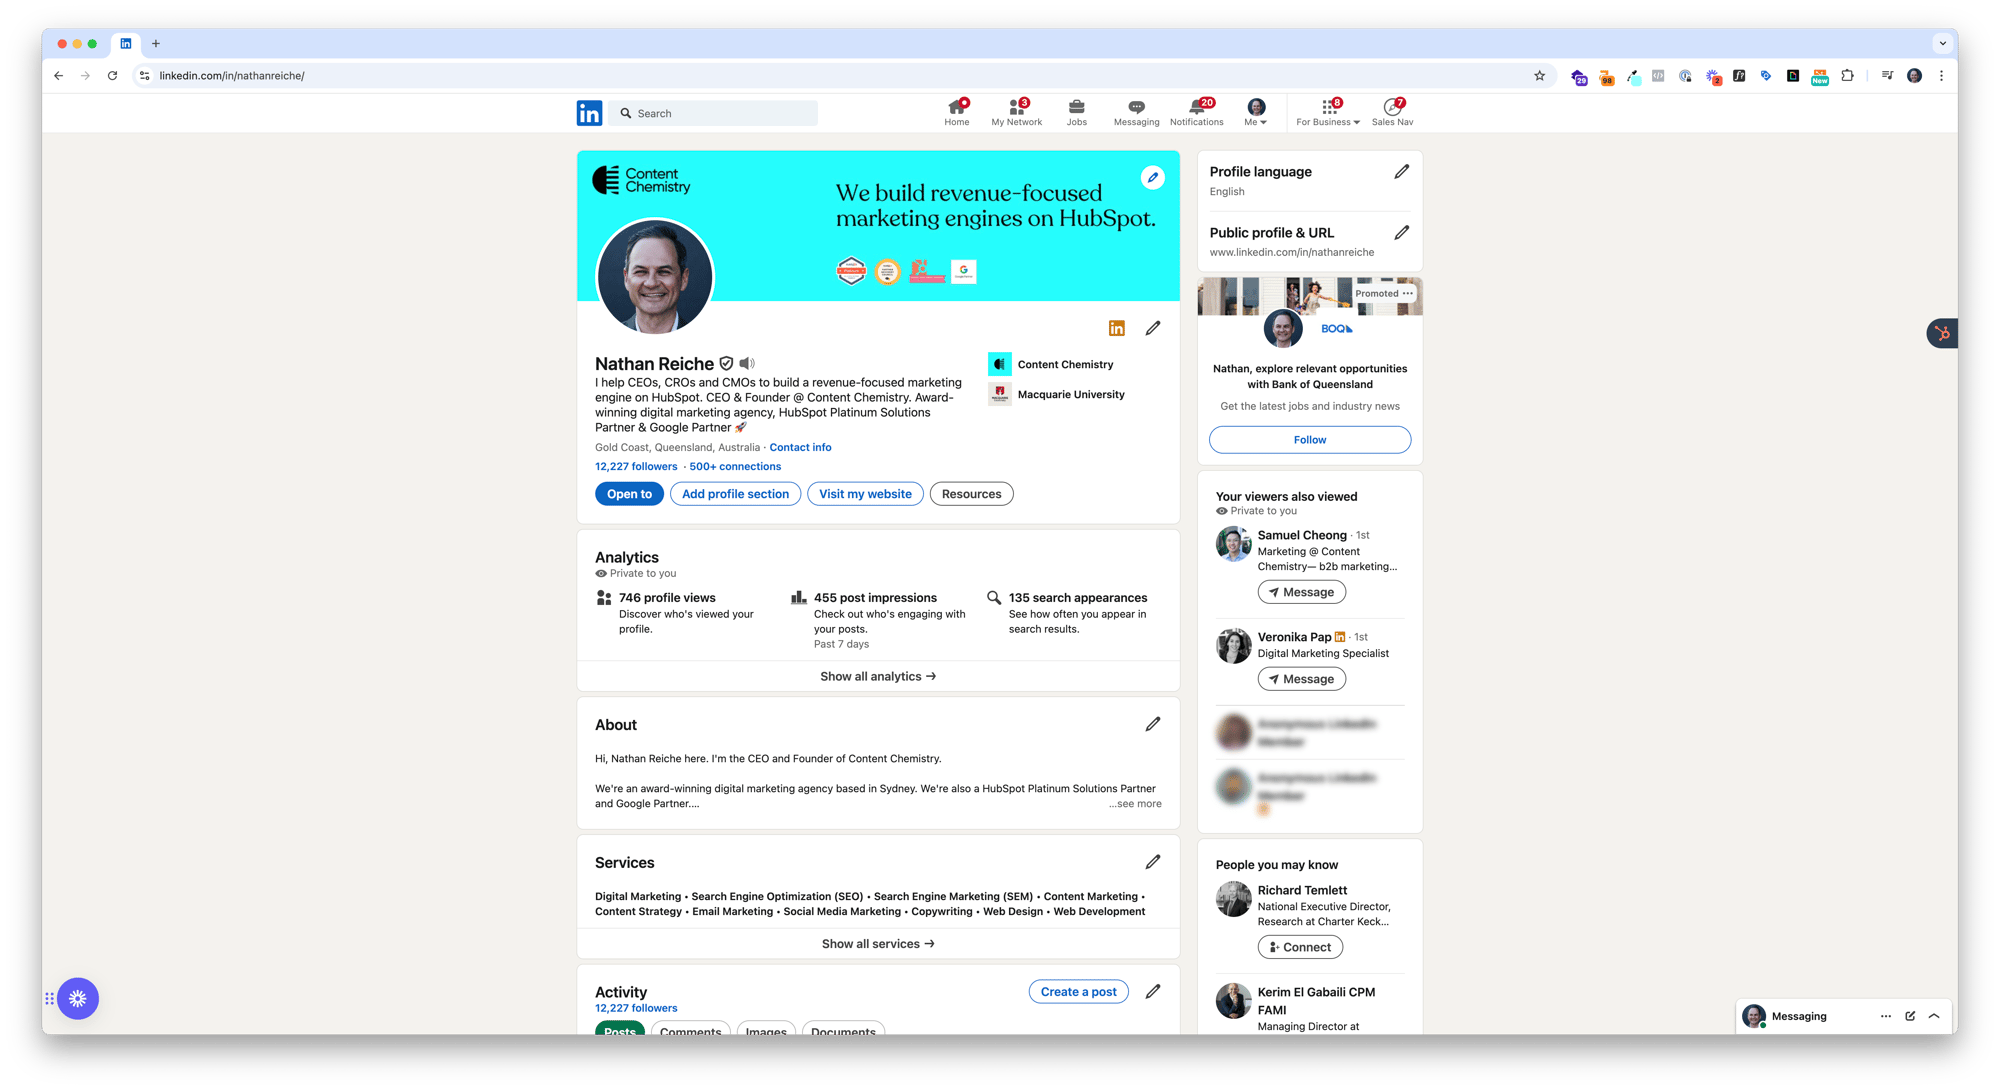The height and width of the screenshot is (1090, 2000).
Task: Switch to the Documents activity tab
Action: point(843,1029)
